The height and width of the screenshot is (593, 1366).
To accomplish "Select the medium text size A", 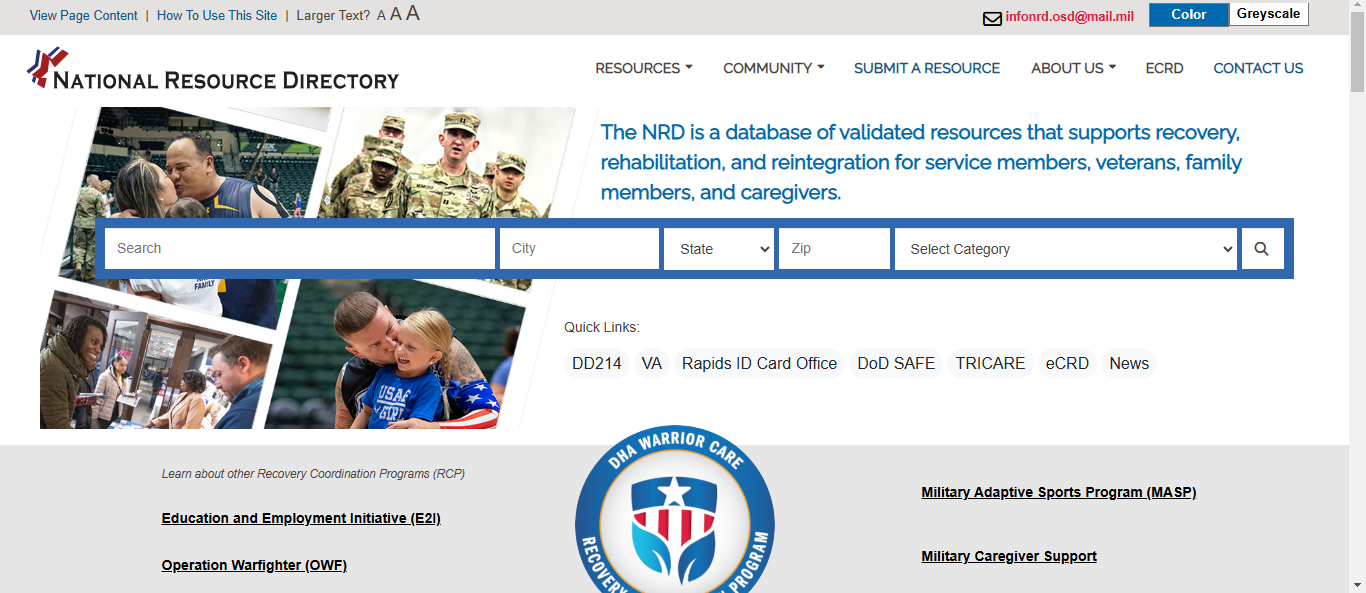I will pyautogui.click(x=395, y=15).
